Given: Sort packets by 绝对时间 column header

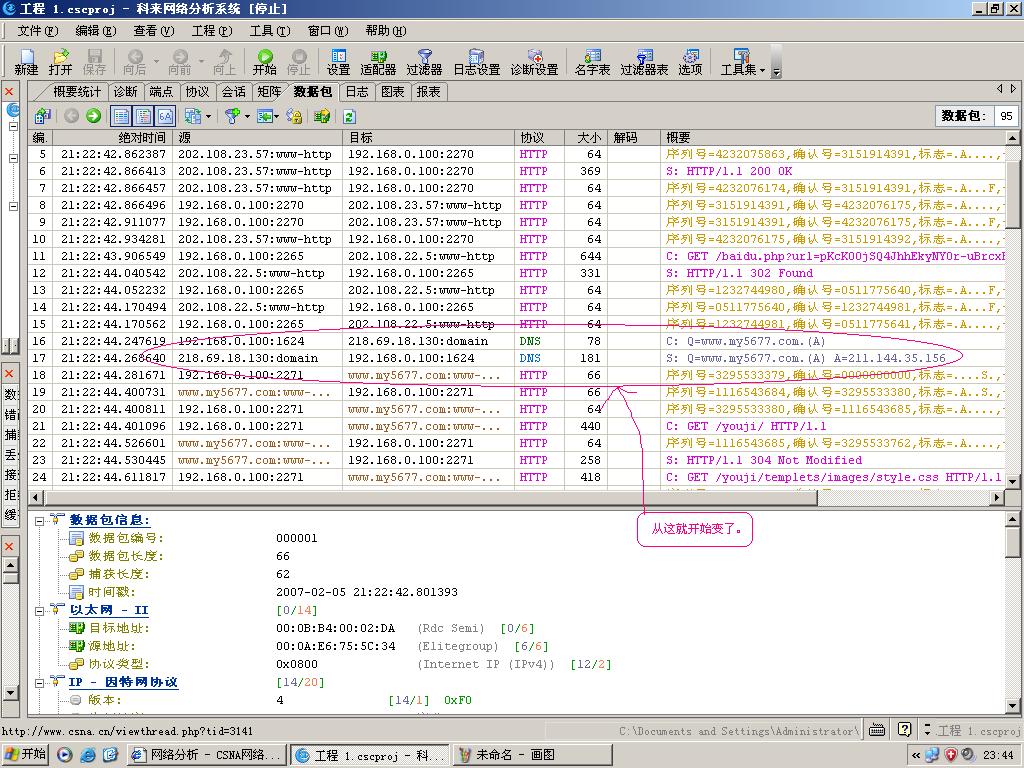Looking at the screenshot, I should 142,138.
